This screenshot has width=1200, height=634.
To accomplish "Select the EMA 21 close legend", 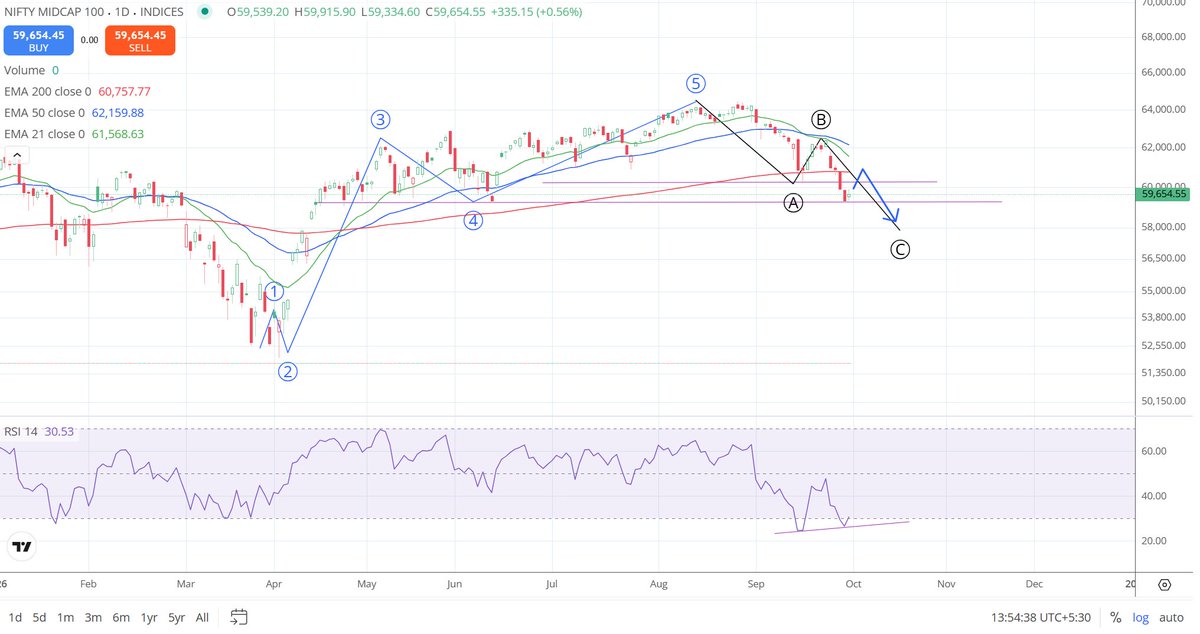I will [74, 133].
